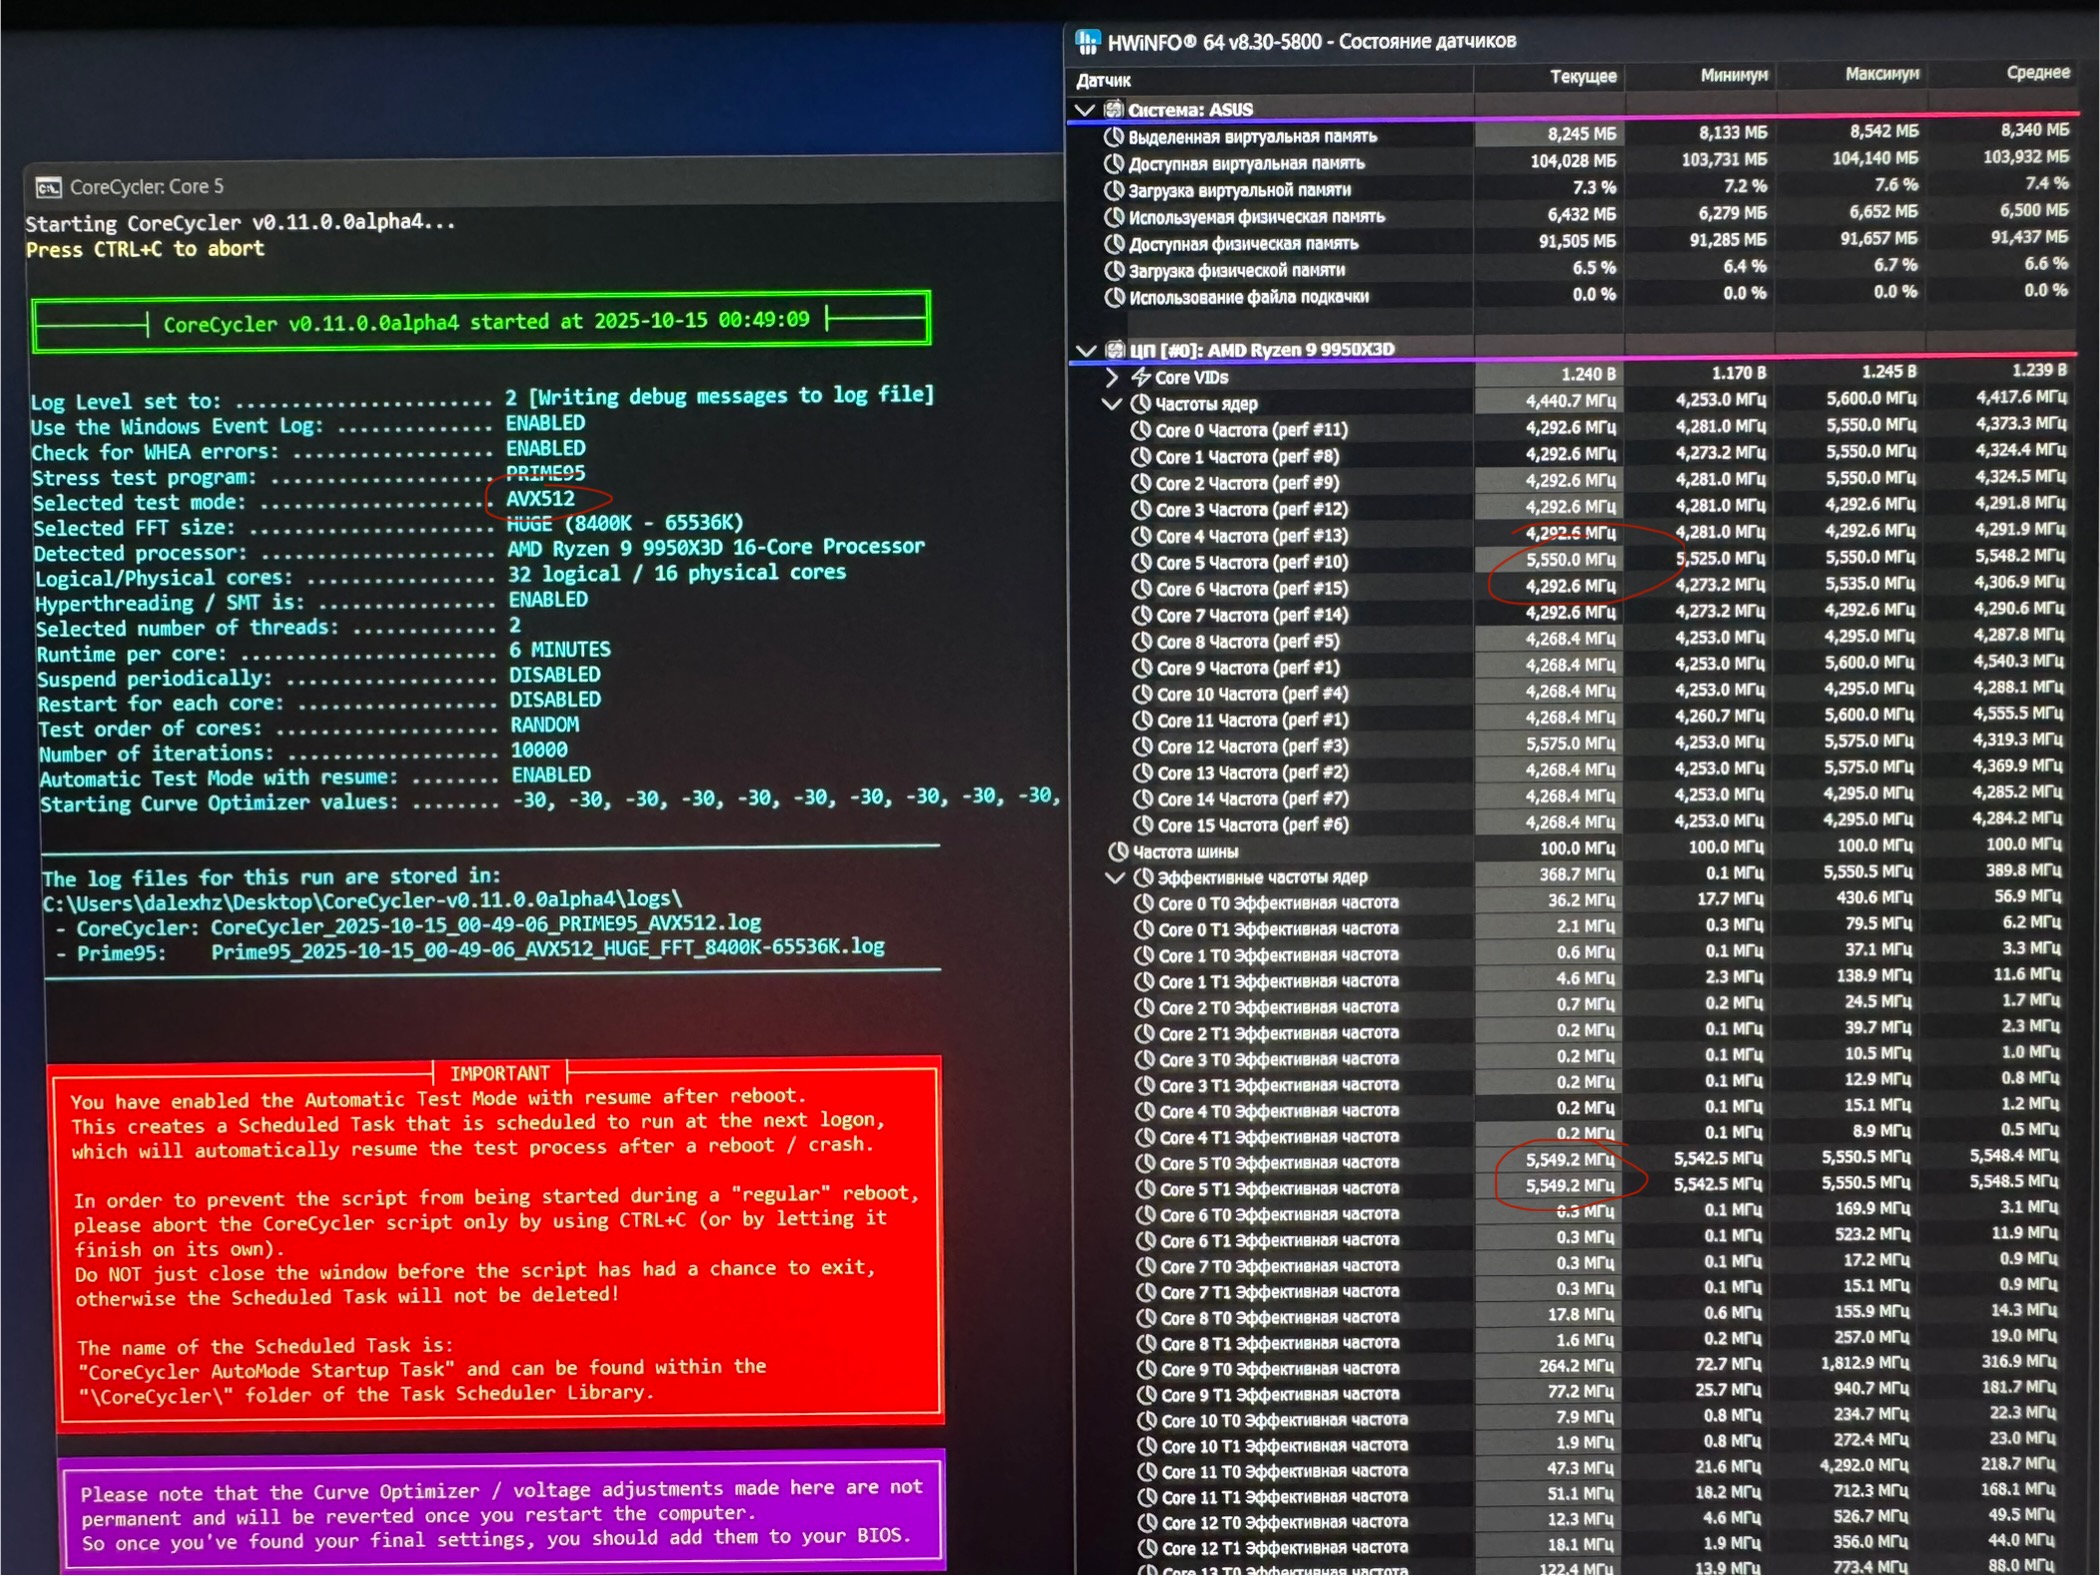Image resolution: width=2100 pixels, height=1576 pixels.
Task: Collapse the Частоты ядер subtree
Action: [x=1112, y=404]
